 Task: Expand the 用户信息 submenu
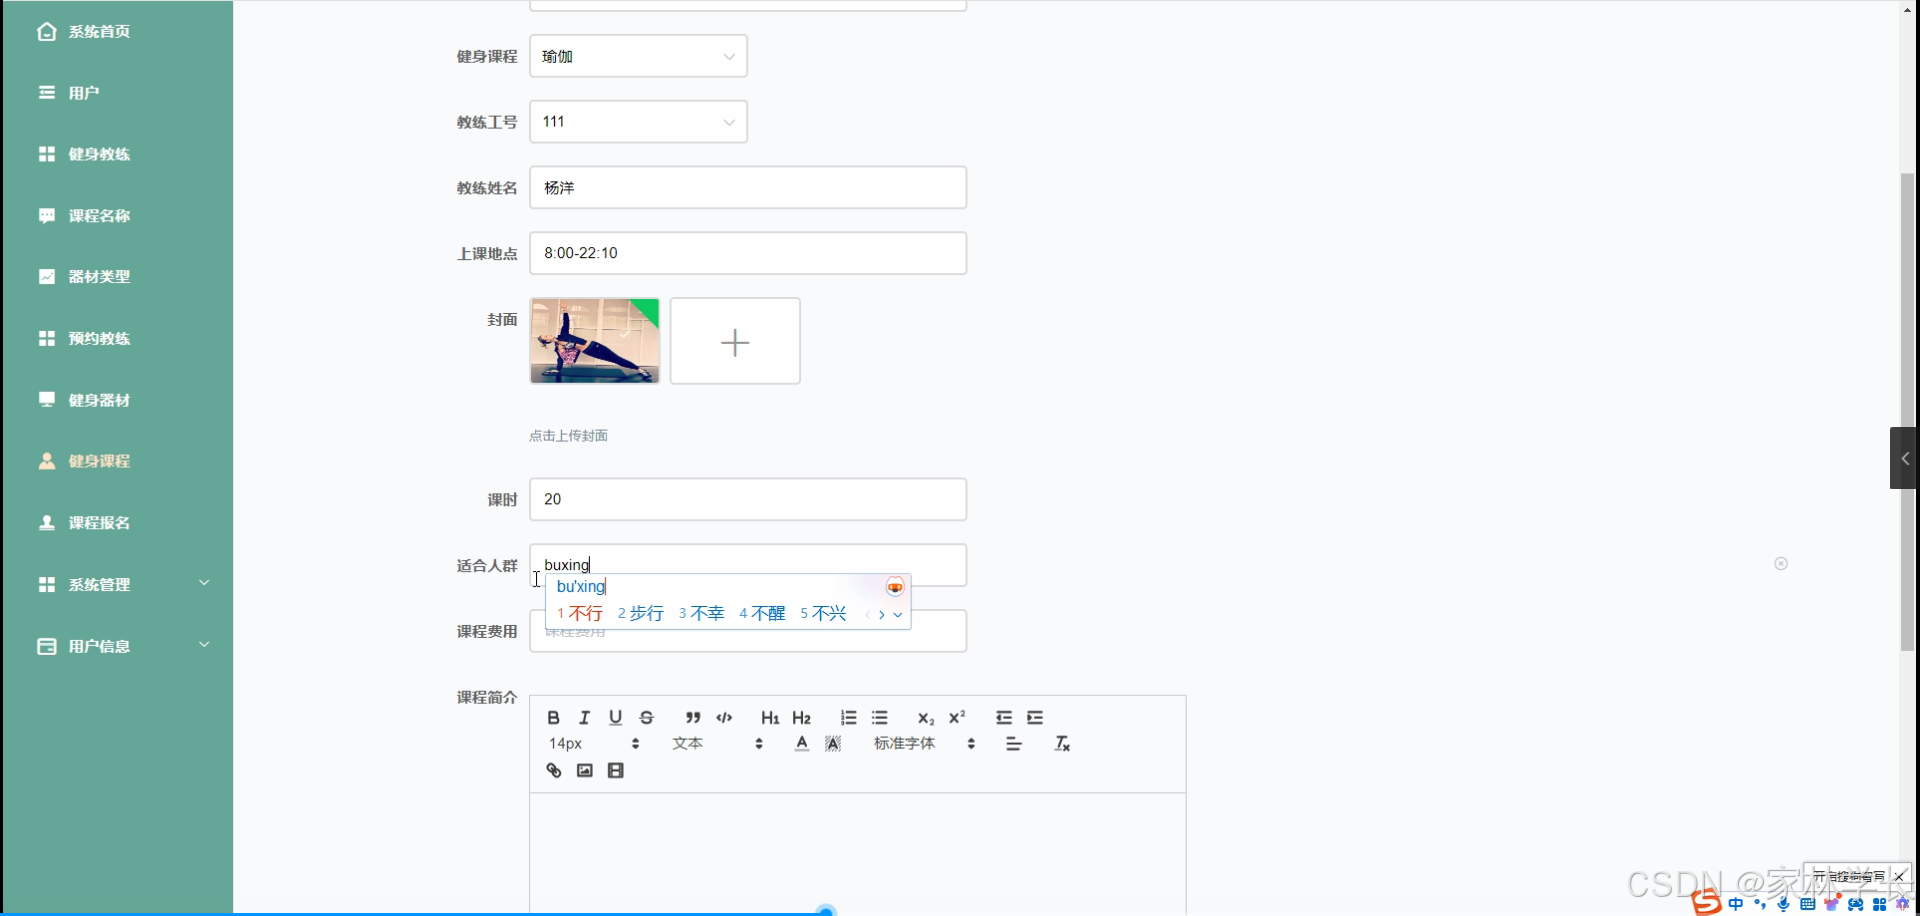pyautogui.click(x=117, y=646)
